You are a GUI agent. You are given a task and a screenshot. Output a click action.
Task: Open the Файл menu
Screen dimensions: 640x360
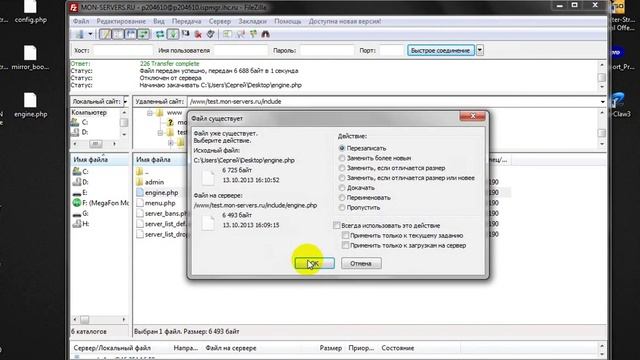click(81, 21)
